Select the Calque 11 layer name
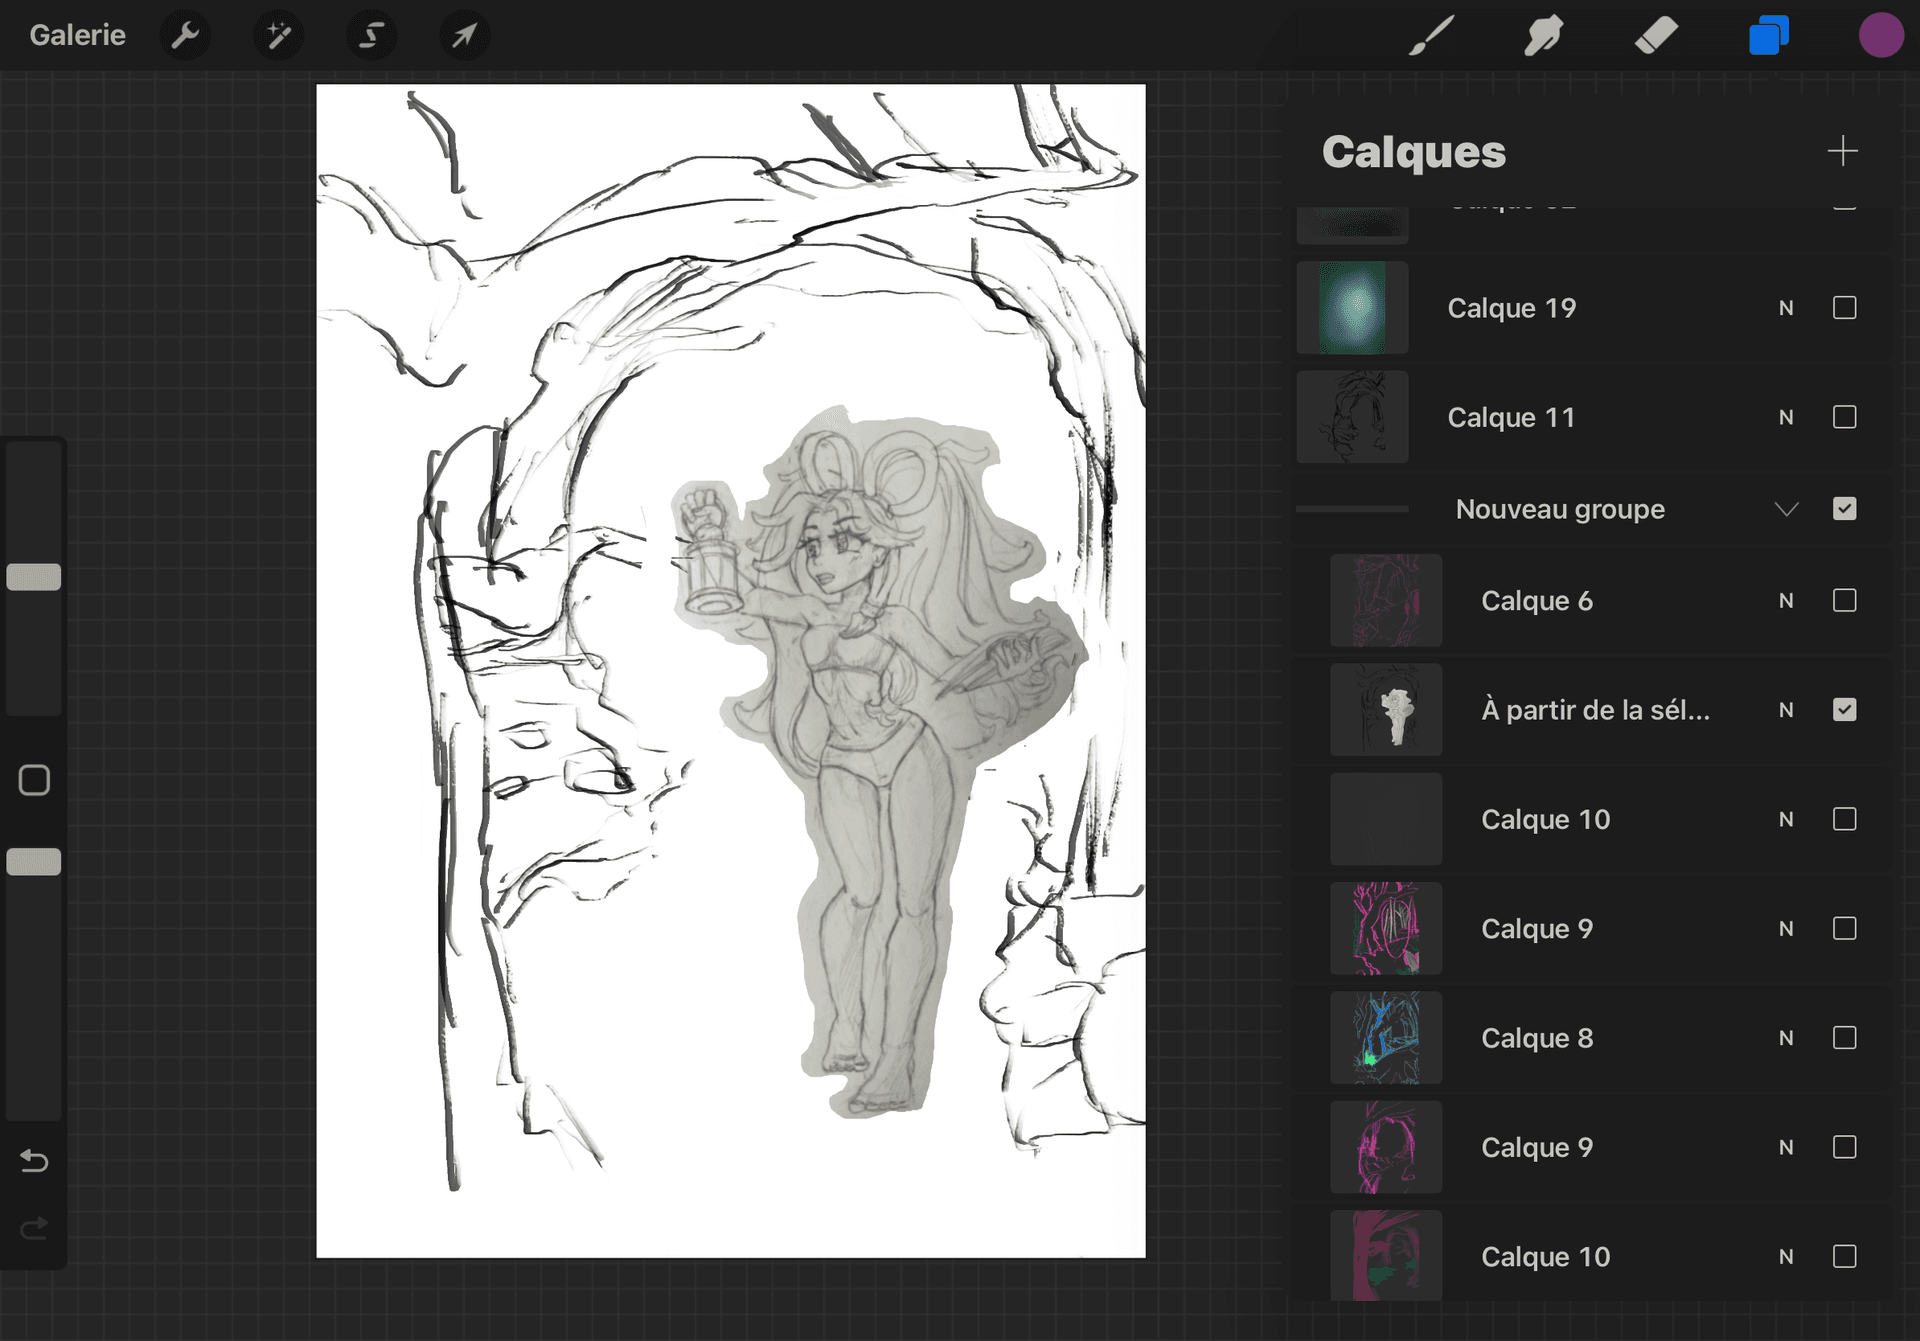This screenshot has height=1341, width=1920. pyautogui.click(x=1511, y=417)
